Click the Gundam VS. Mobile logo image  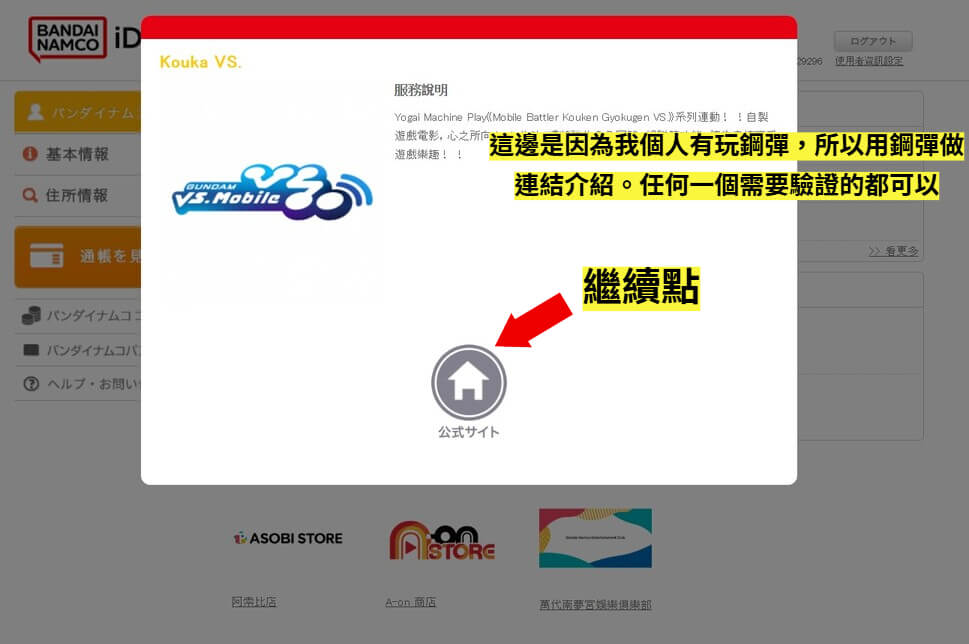coord(273,192)
